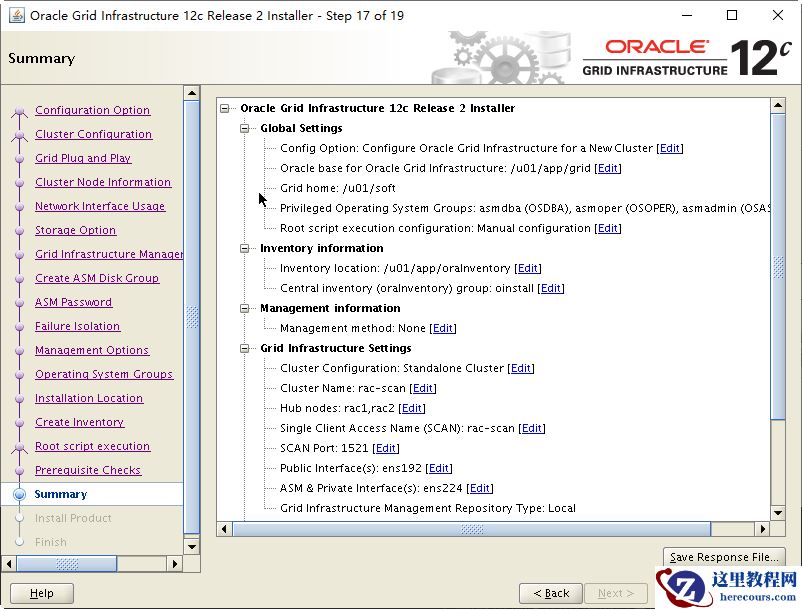Edit the Management method
The width and height of the screenshot is (802, 609).
(443, 328)
